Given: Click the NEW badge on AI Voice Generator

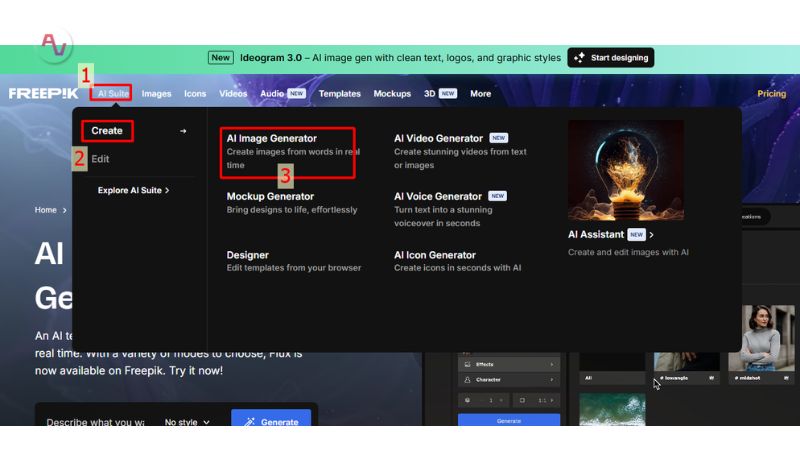Looking at the screenshot, I should pos(497,196).
